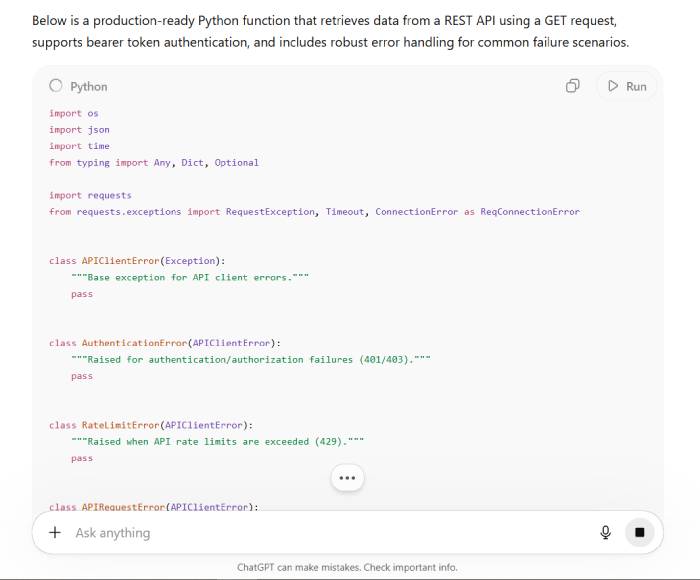Click 'class APIRequestError' definition line
This screenshot has width=700, height=580.
pos(154,507)
